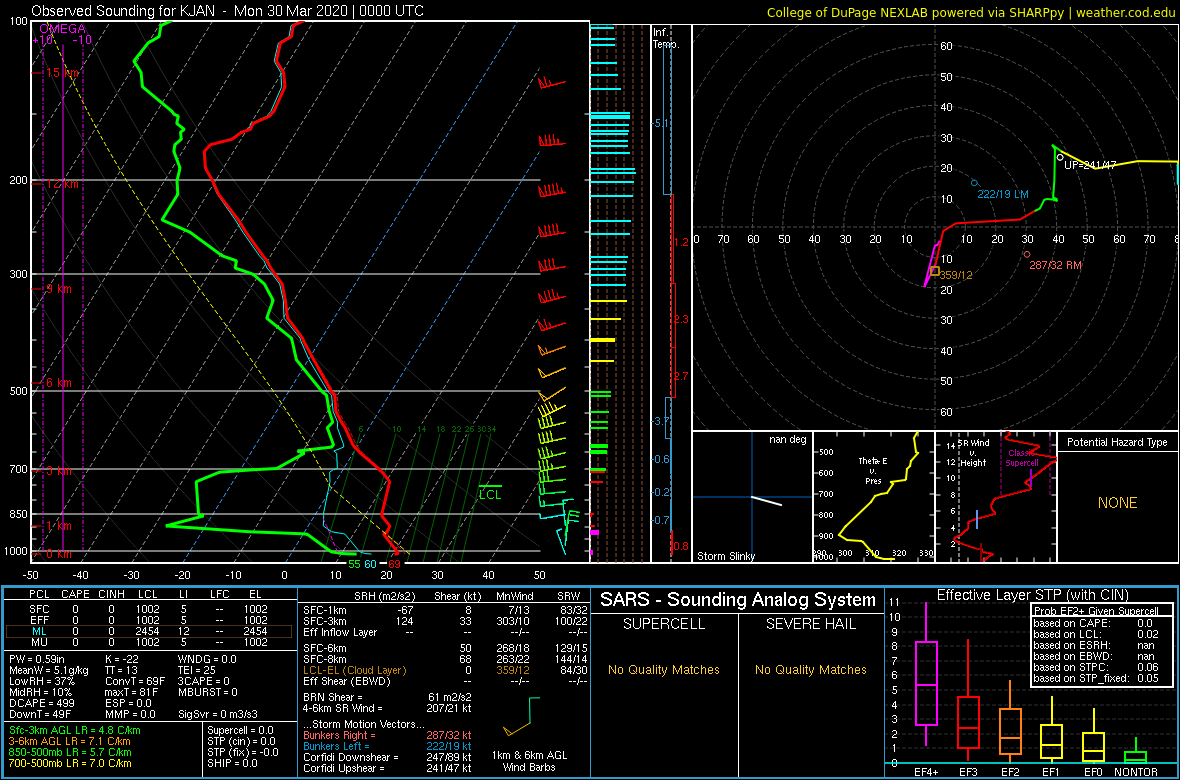
Task: Click the green LCL marker on the skew-T
Action: click(x=491, y=491)
